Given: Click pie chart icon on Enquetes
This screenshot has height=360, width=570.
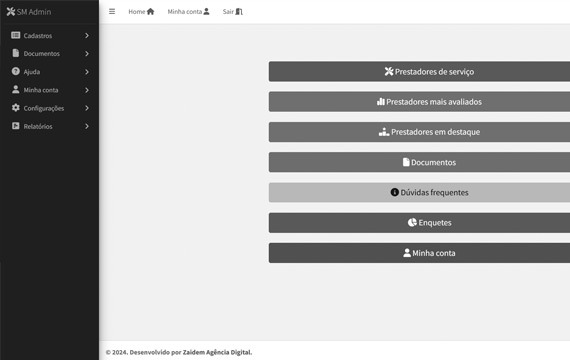Looking at the screenshot, I should pos(412,222).
